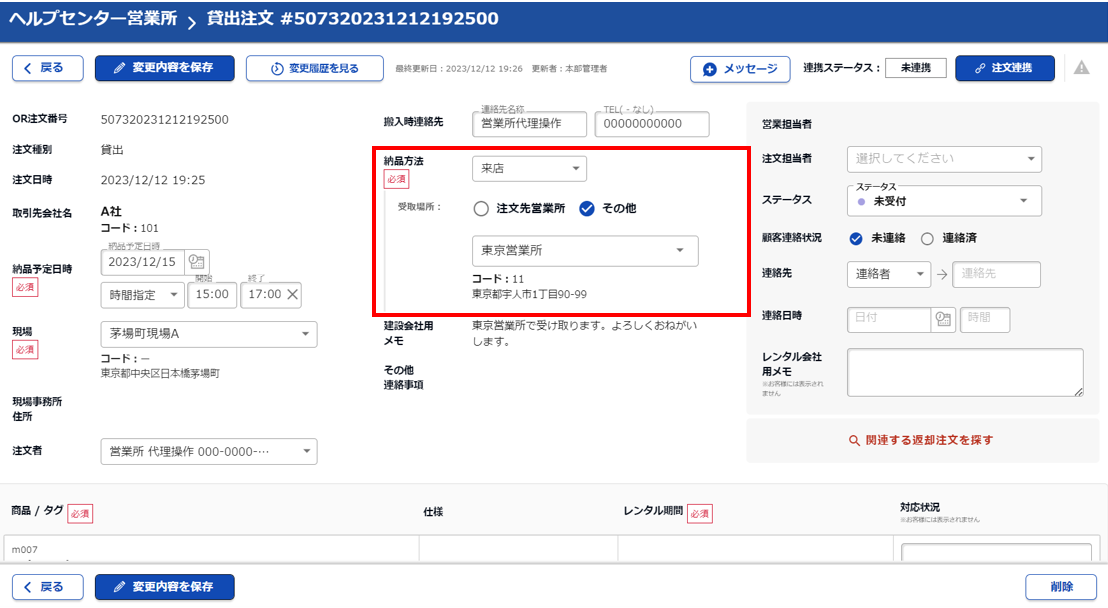Open 納品方法 来店 dropdown

click(x=529, y=169)
